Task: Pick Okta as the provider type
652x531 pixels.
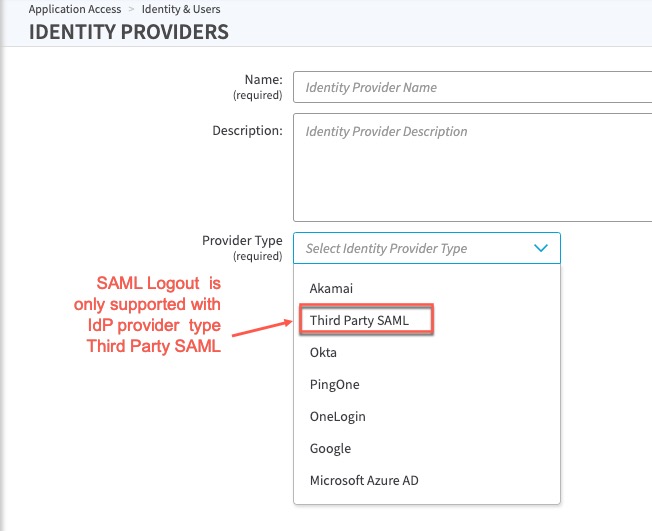Action: 323,352
